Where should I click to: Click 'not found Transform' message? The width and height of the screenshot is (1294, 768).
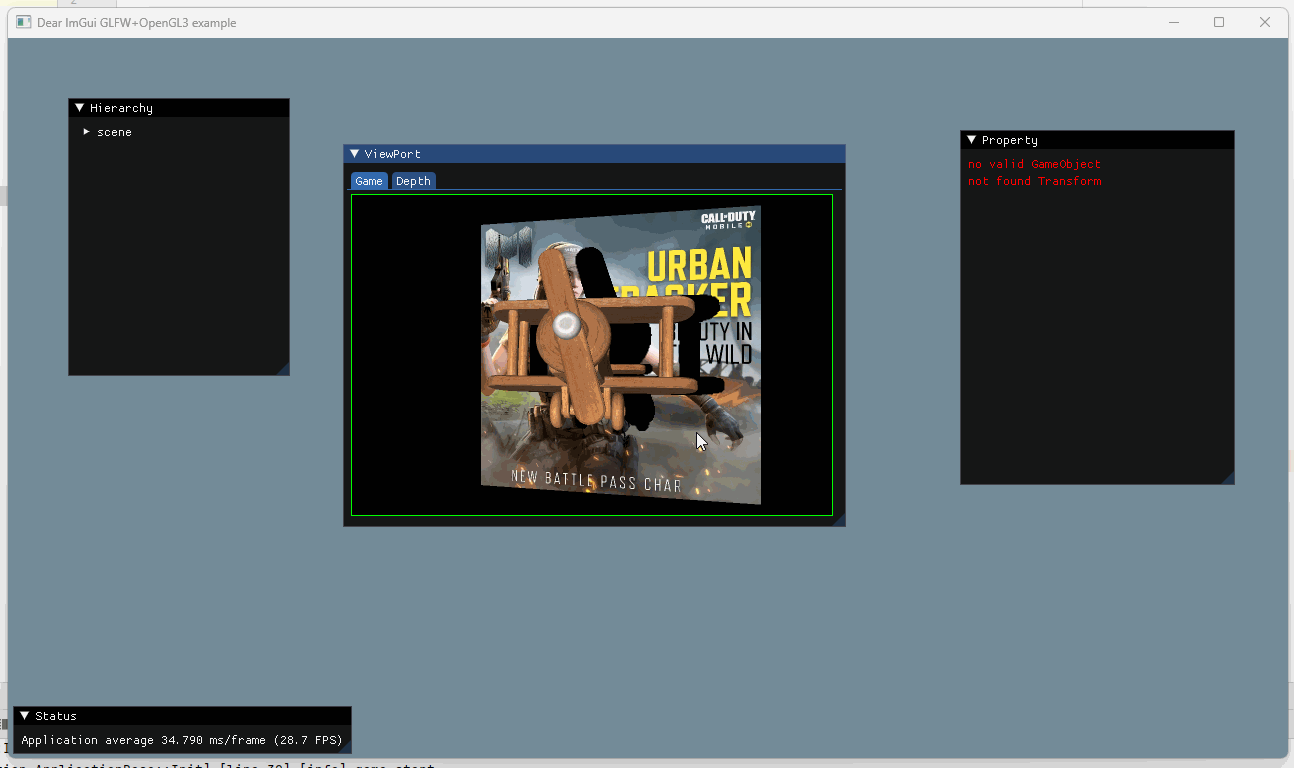1035,181
